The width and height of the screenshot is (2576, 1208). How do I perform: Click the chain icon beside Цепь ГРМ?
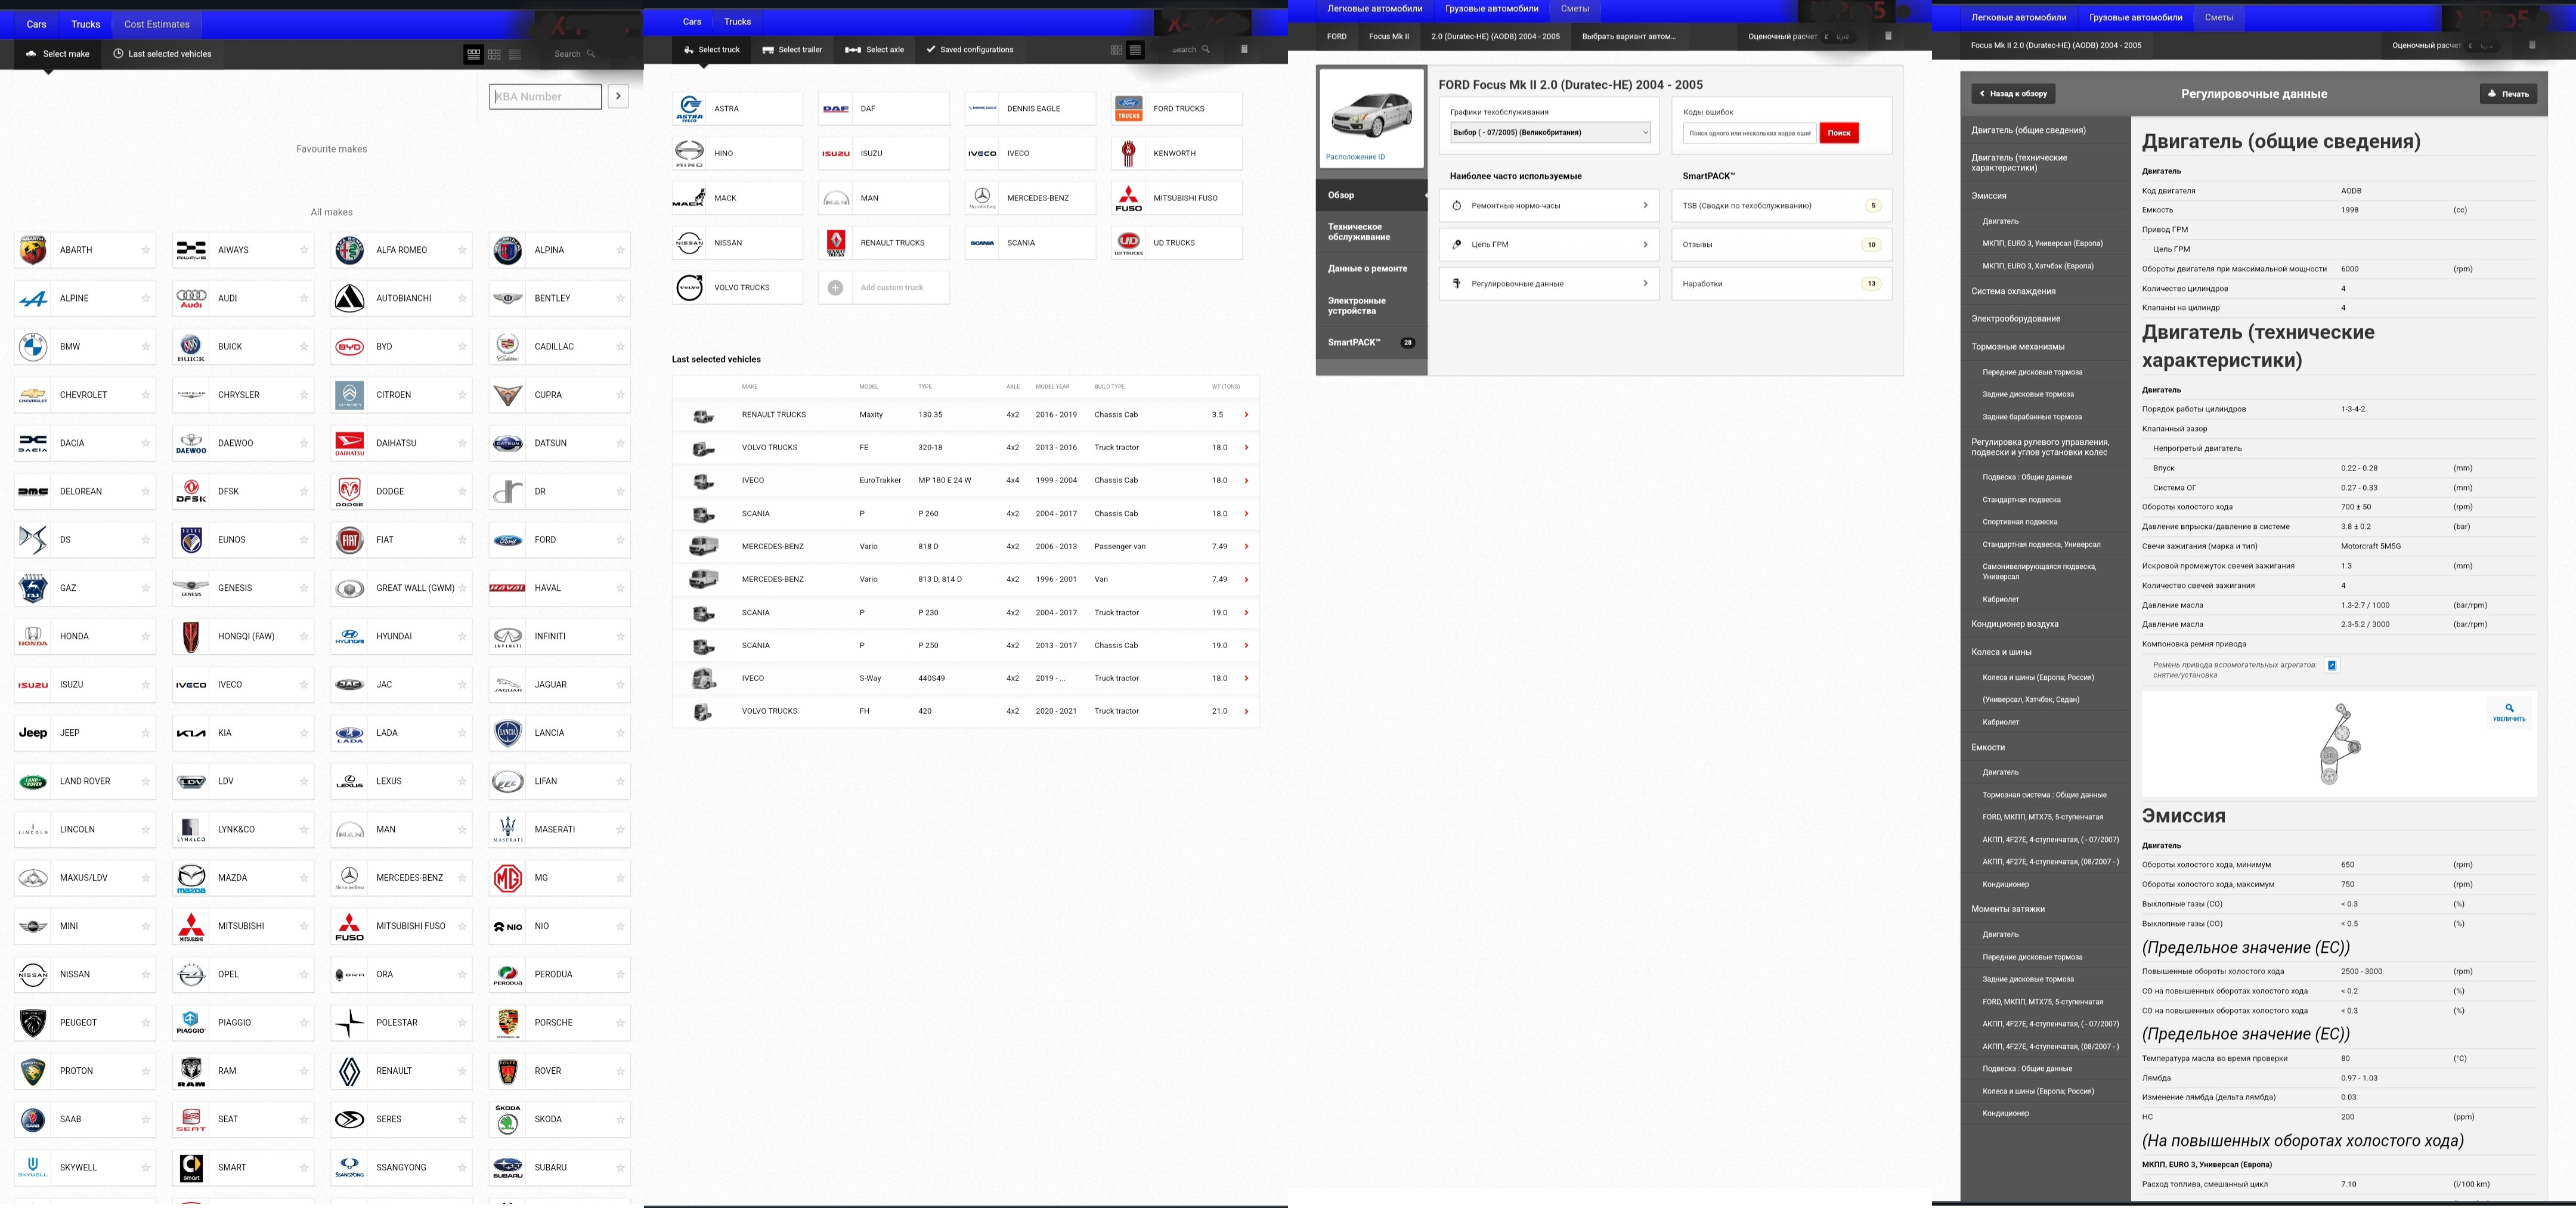click(x=1457, y=245)
